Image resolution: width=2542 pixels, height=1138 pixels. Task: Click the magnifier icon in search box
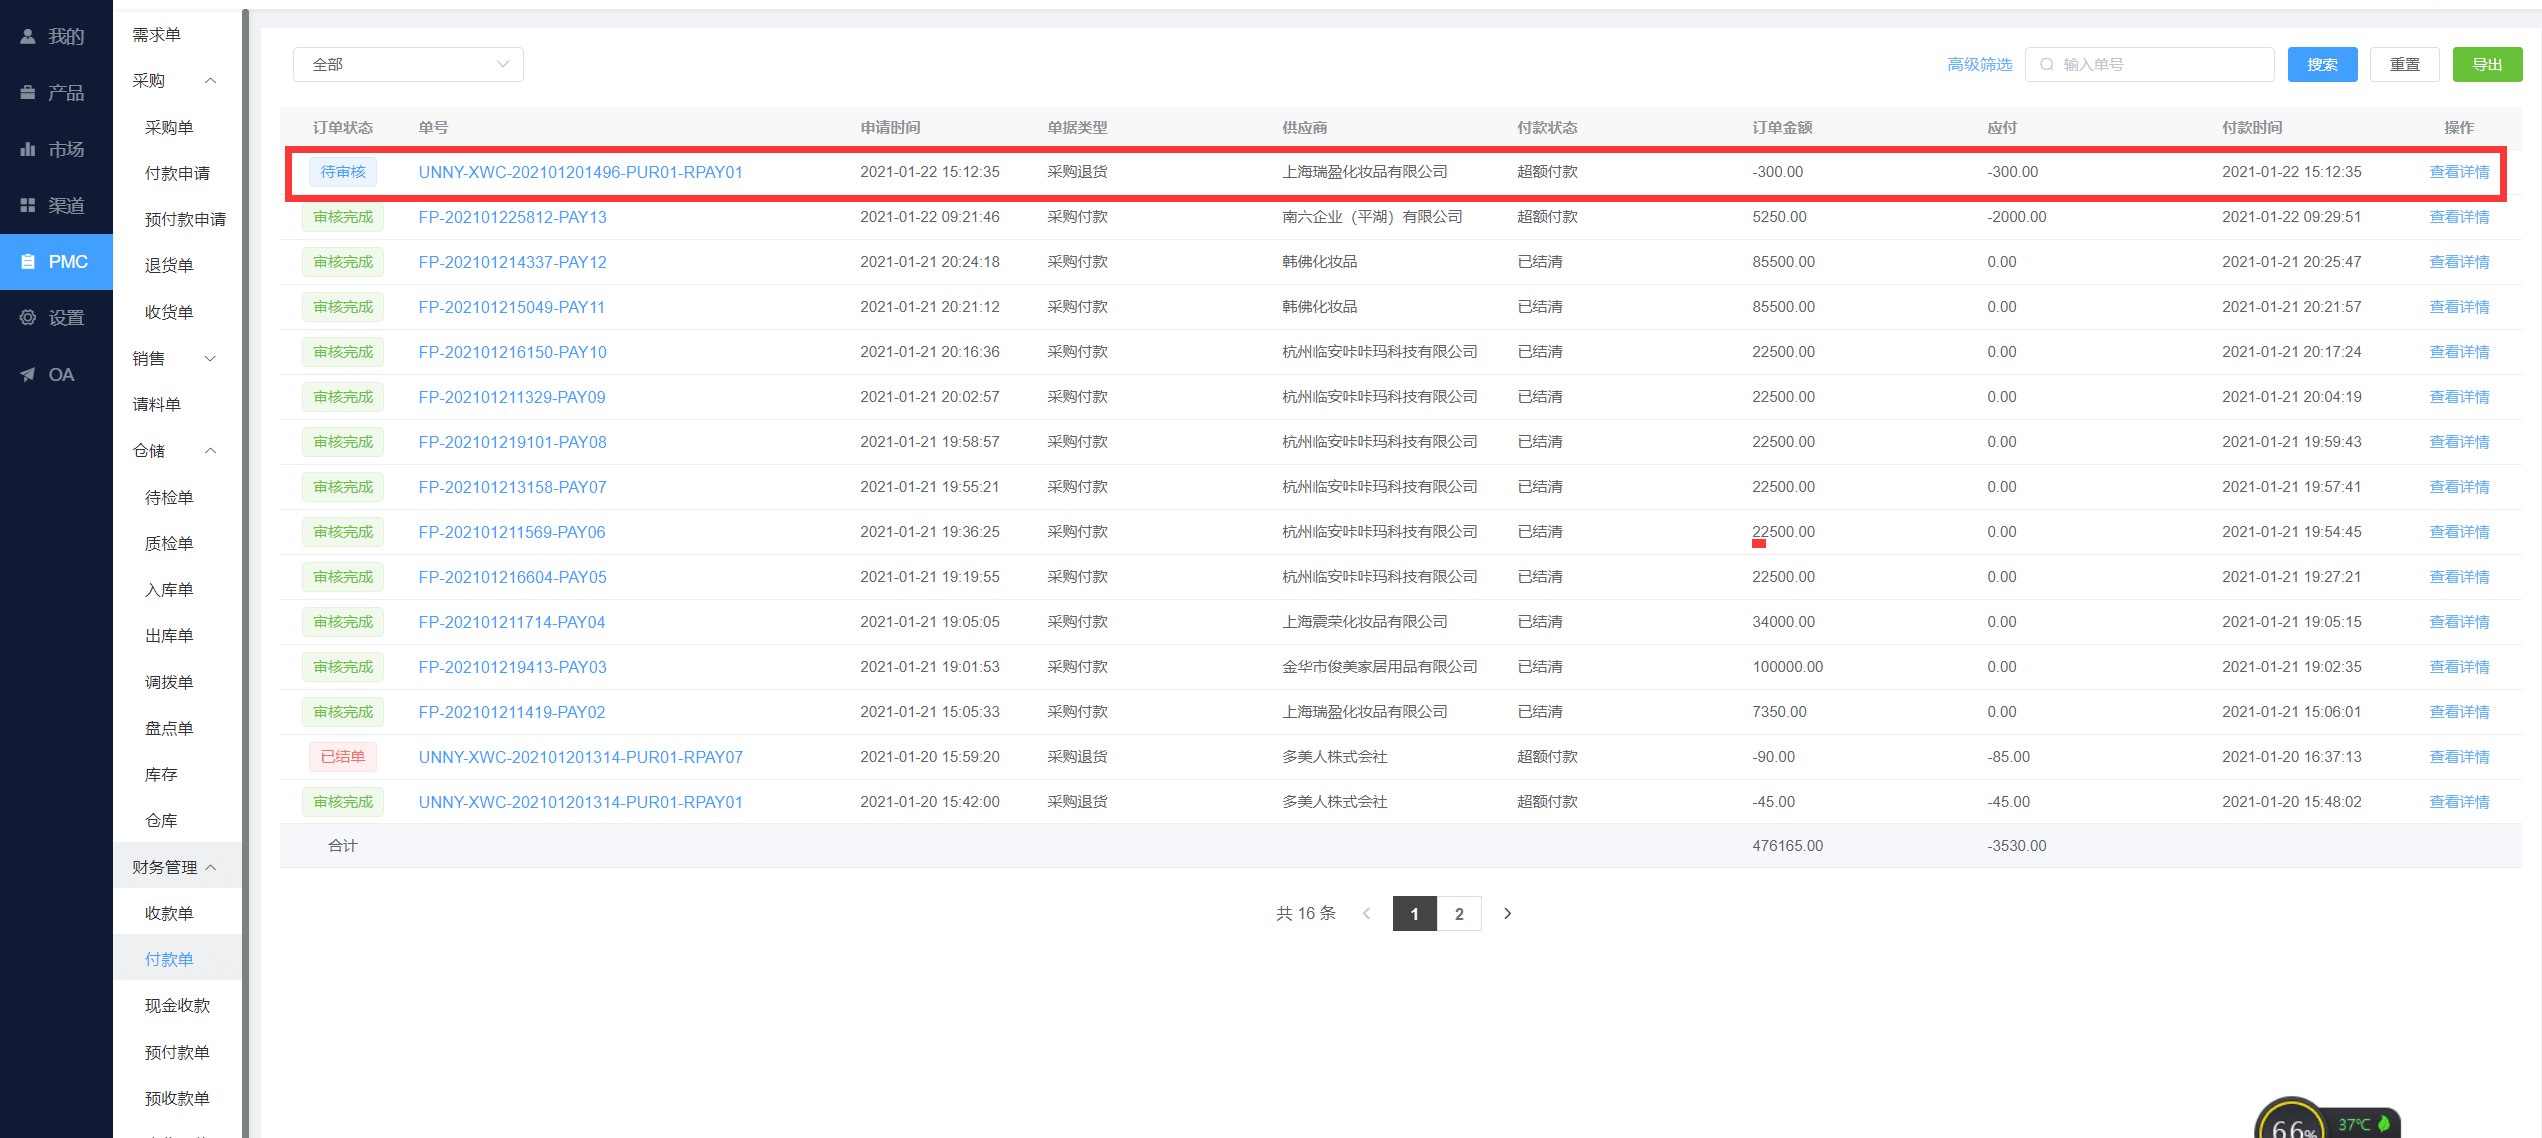(2047, 65)
